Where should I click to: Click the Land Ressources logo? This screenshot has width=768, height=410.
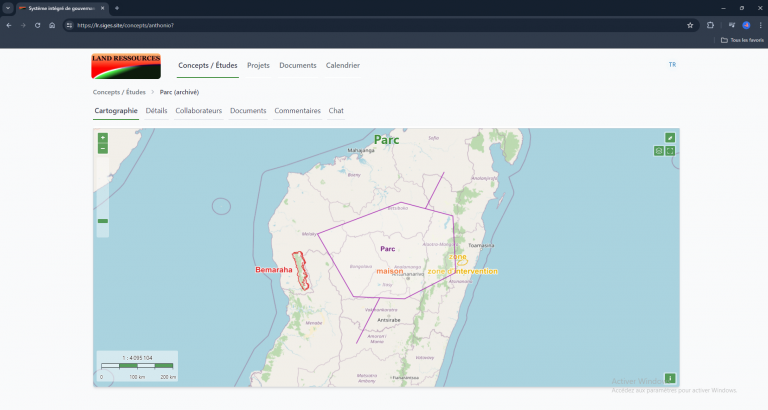[126, 66]
